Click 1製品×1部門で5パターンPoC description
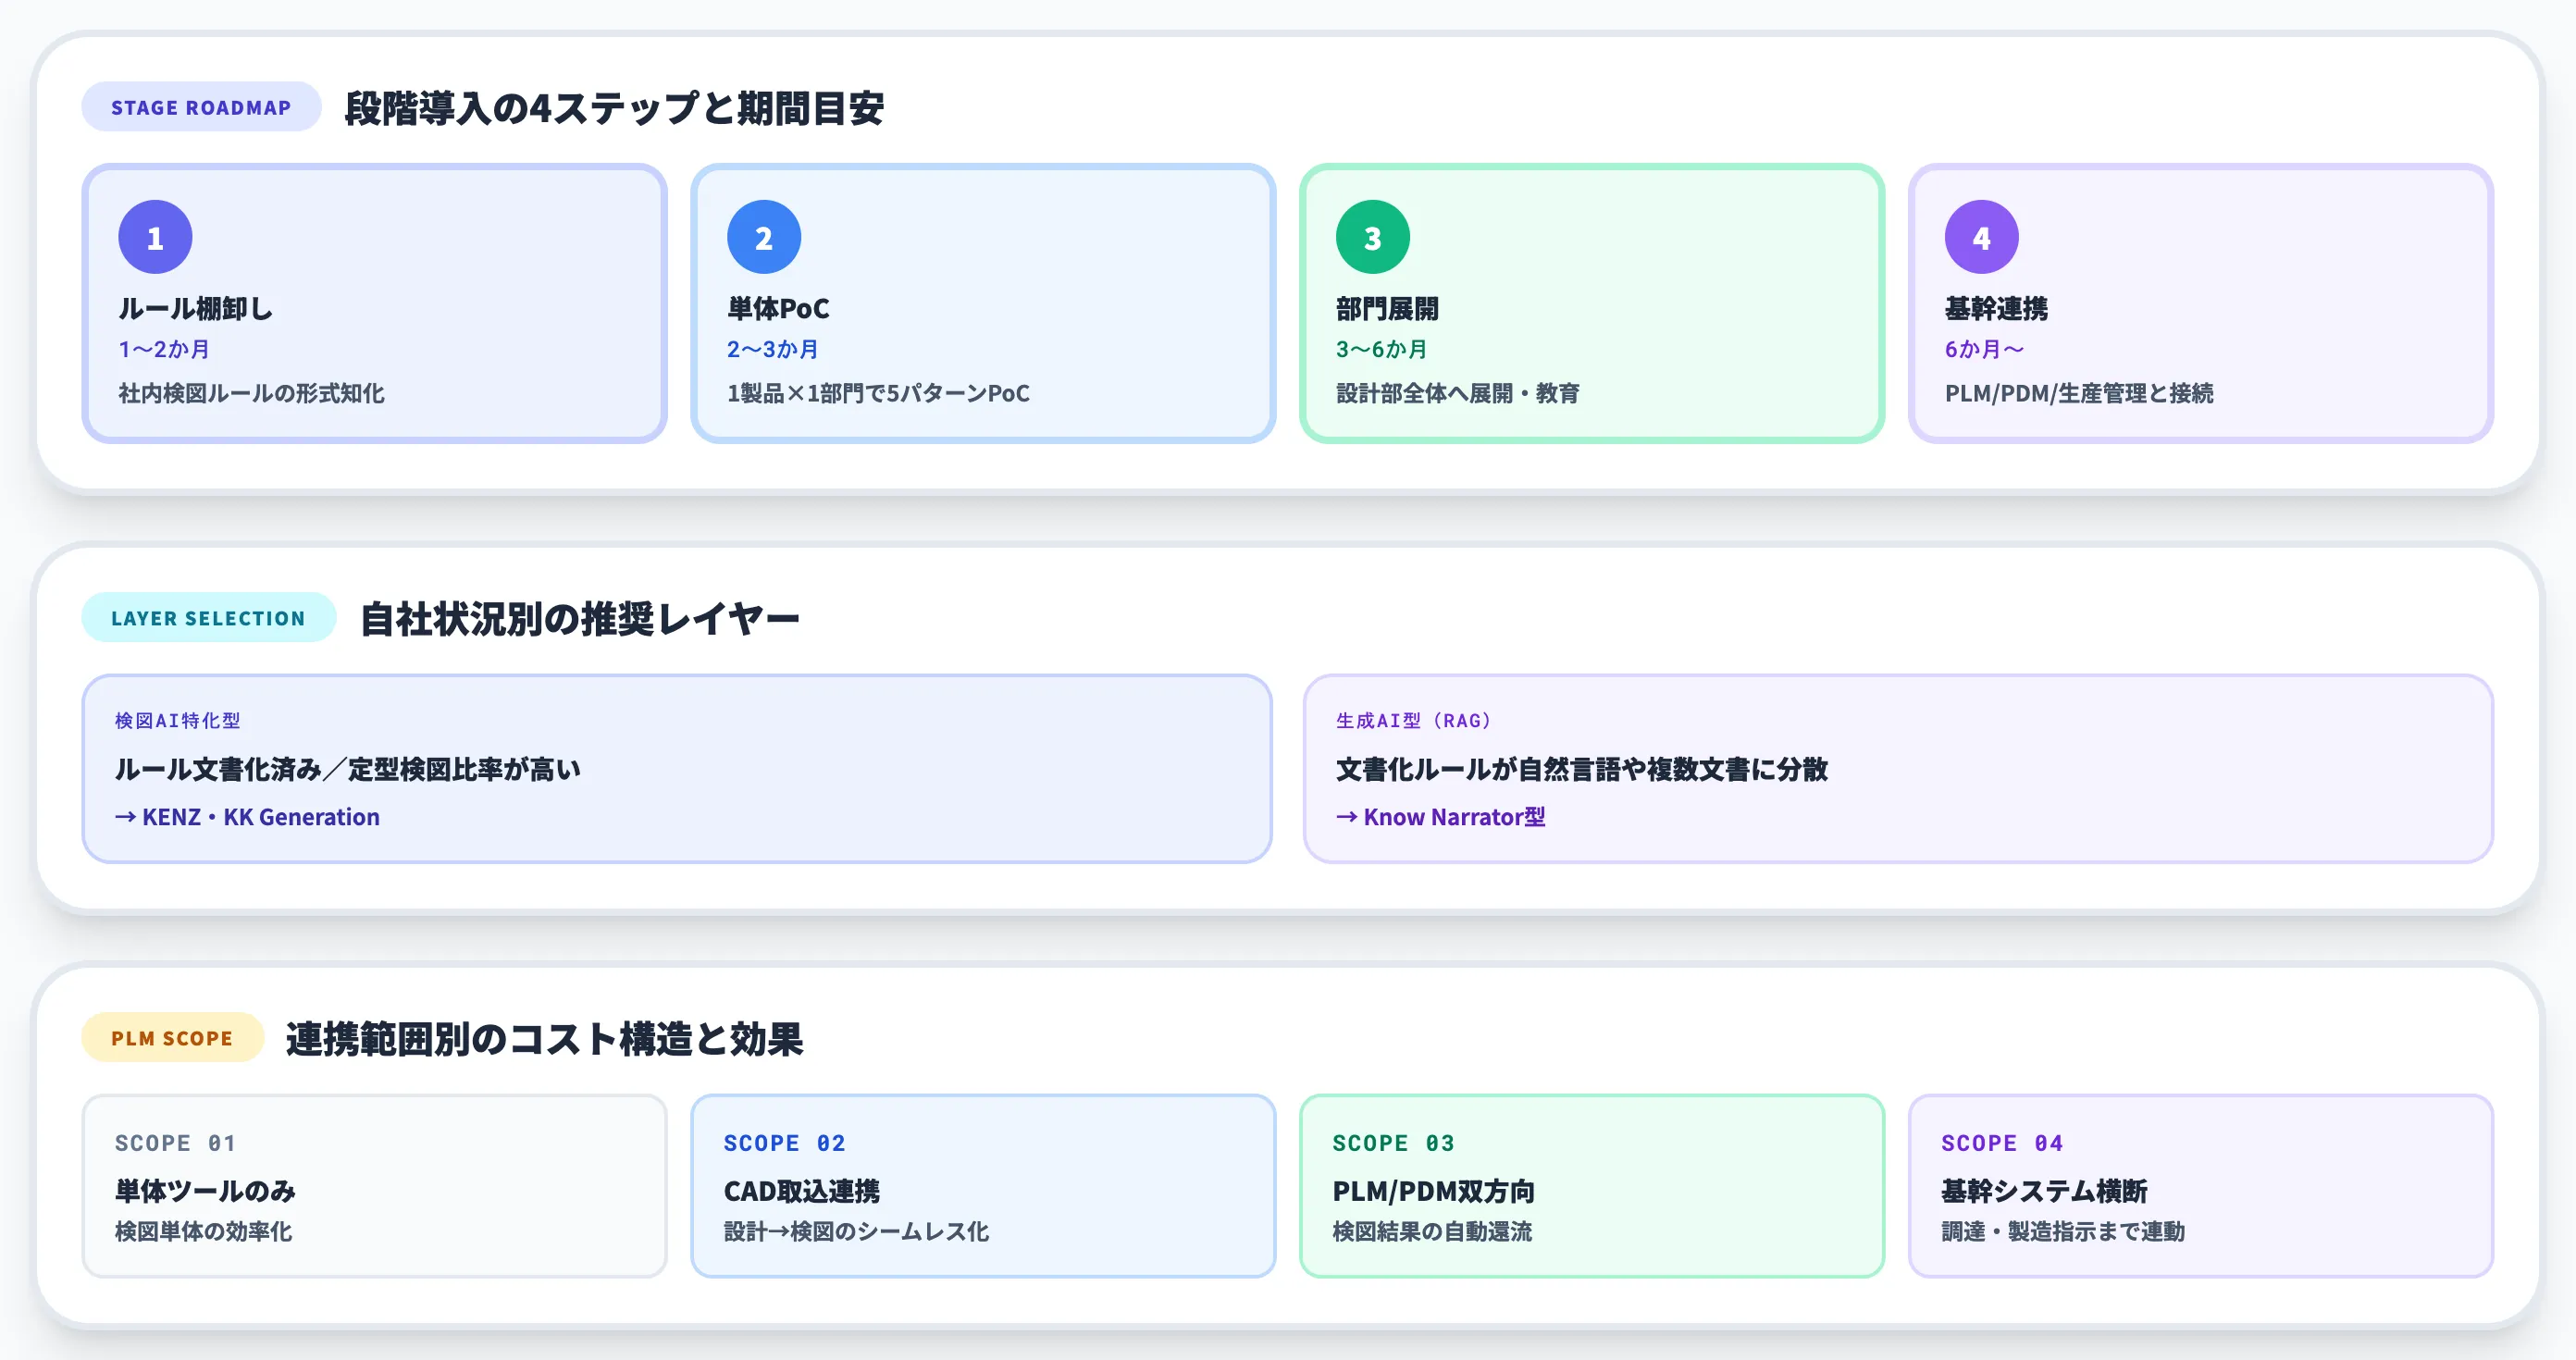The height and width of the screenshot is (1360, 2576). (x=878, y=393)
